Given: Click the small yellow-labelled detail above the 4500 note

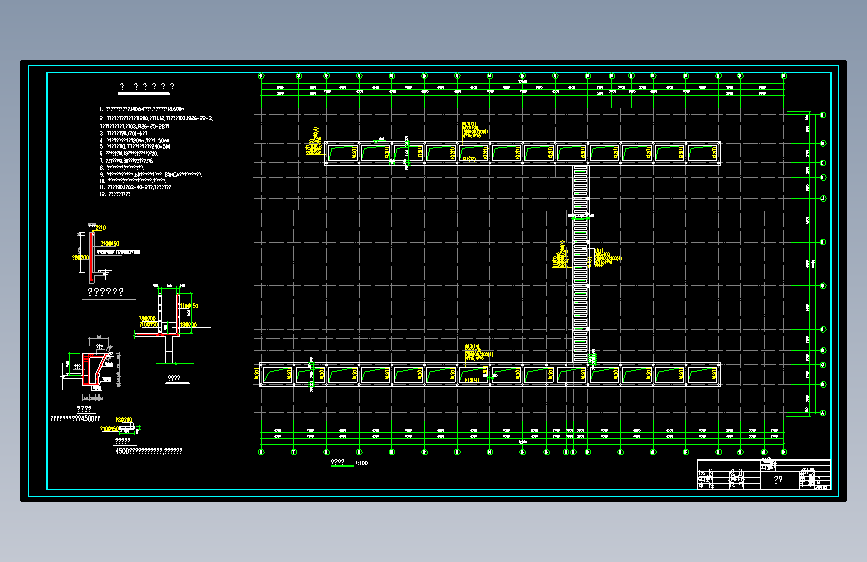Looking at the screenshot, I should tap(121, 426).
